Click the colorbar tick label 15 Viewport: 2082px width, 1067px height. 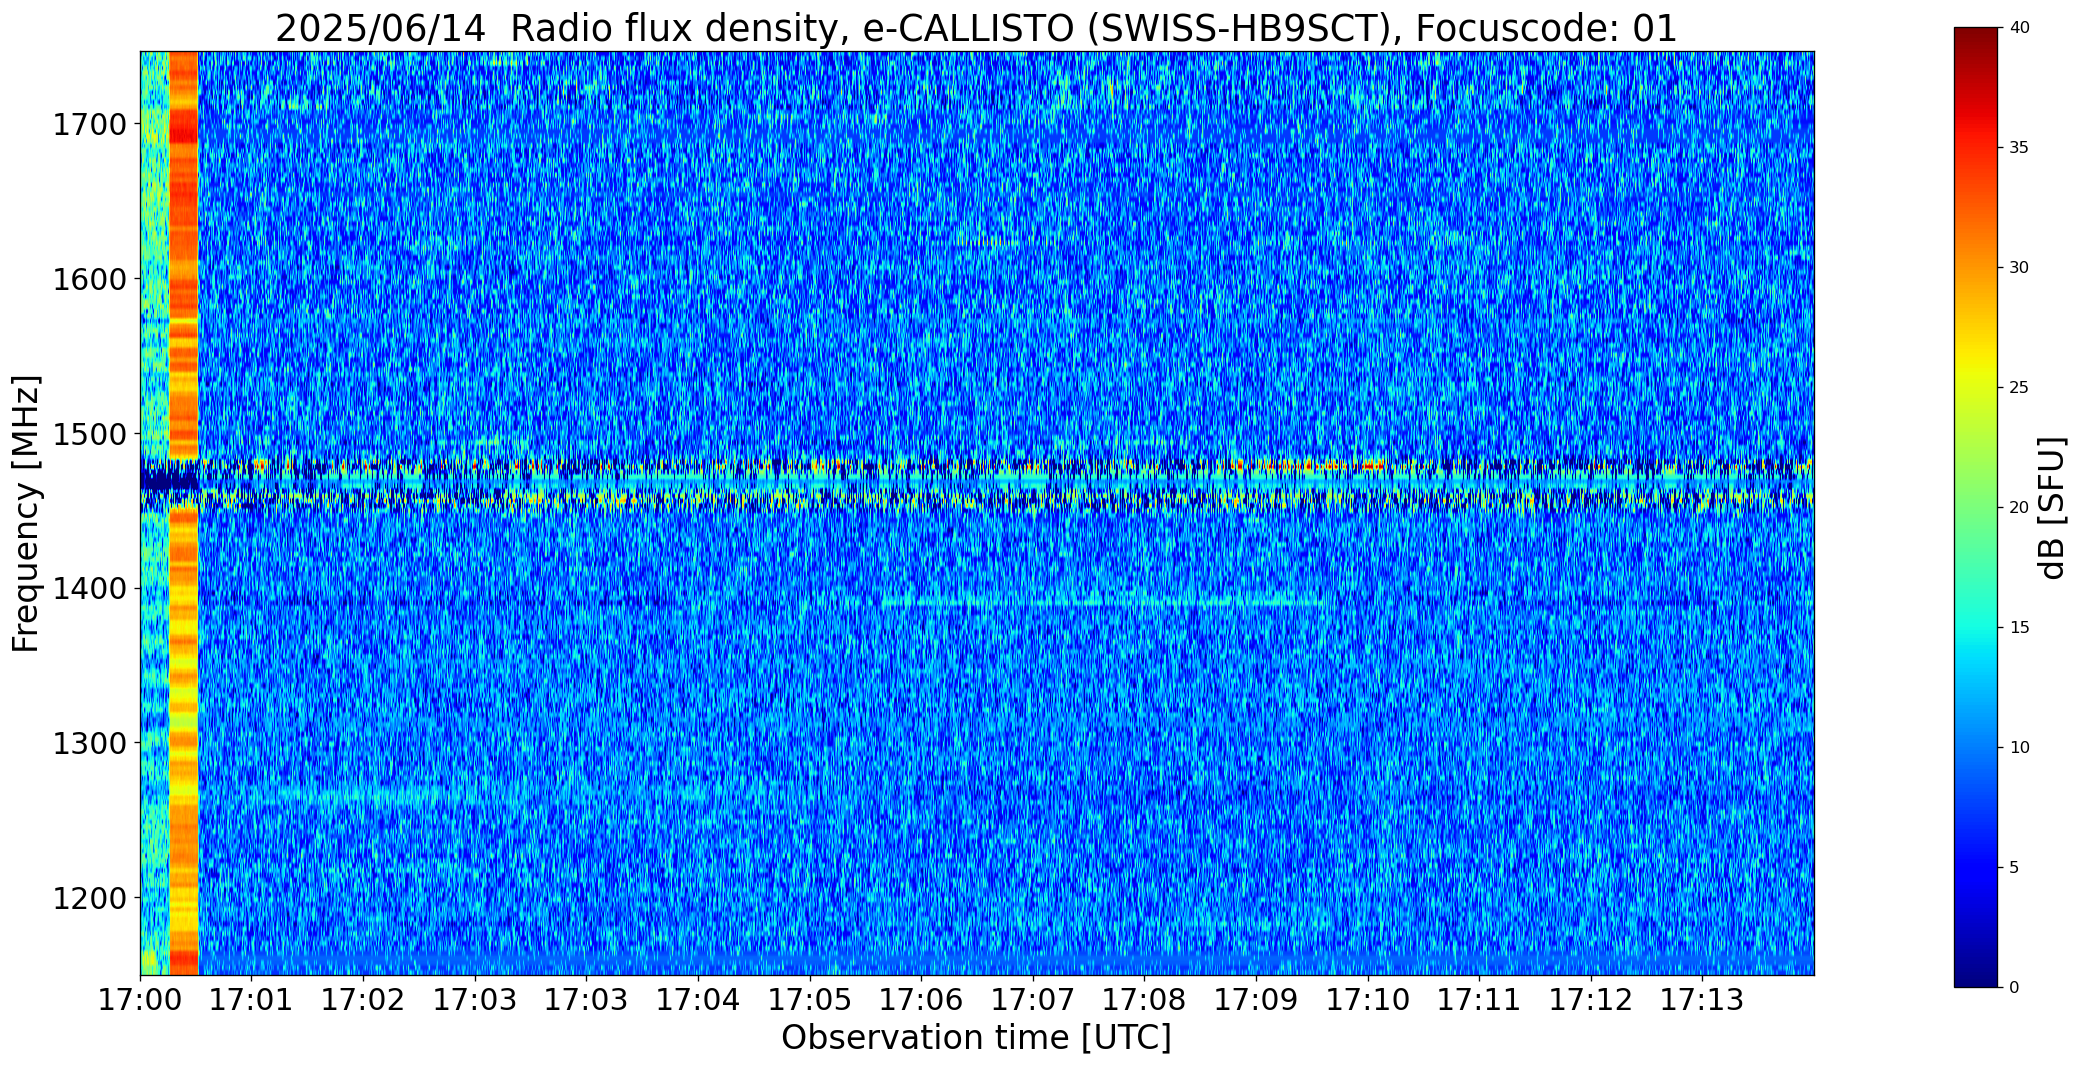click(x=2019, y=628)
